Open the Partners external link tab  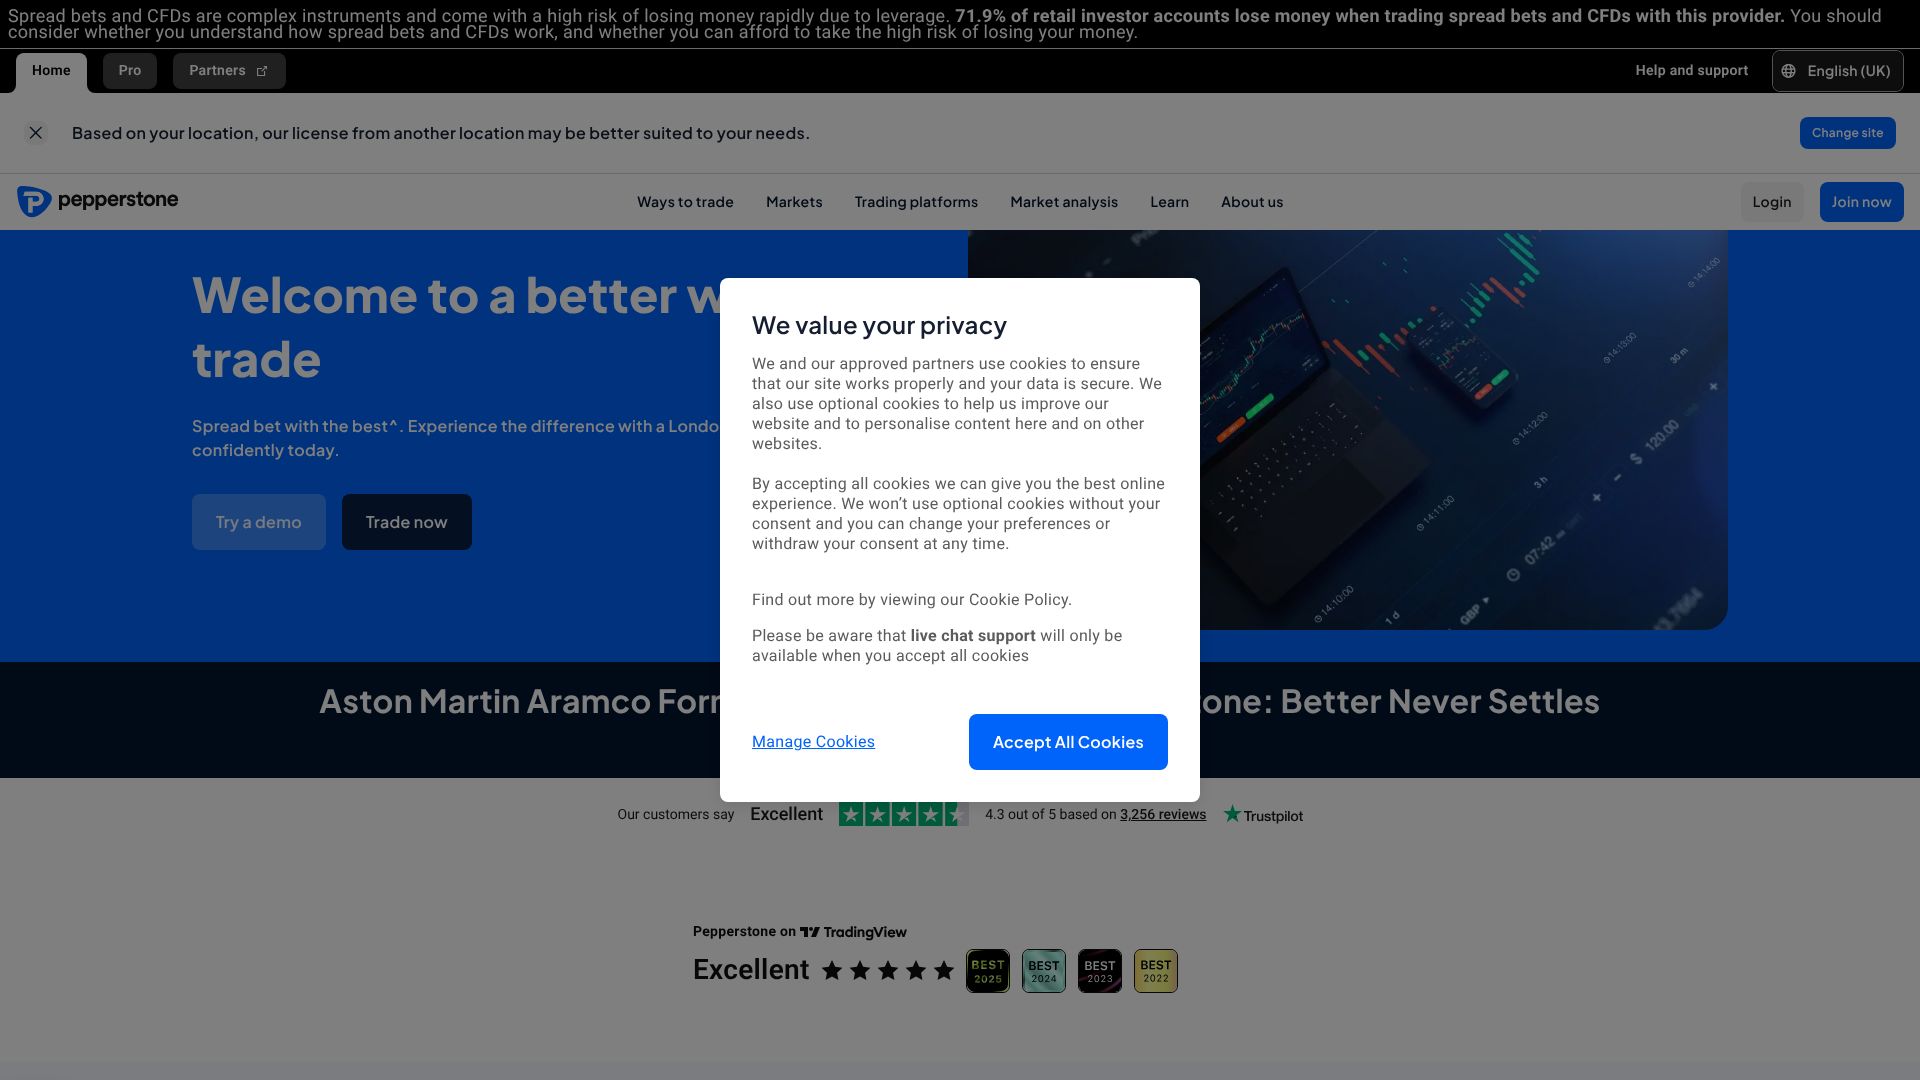pyautogui.click(x=228, y=71)
